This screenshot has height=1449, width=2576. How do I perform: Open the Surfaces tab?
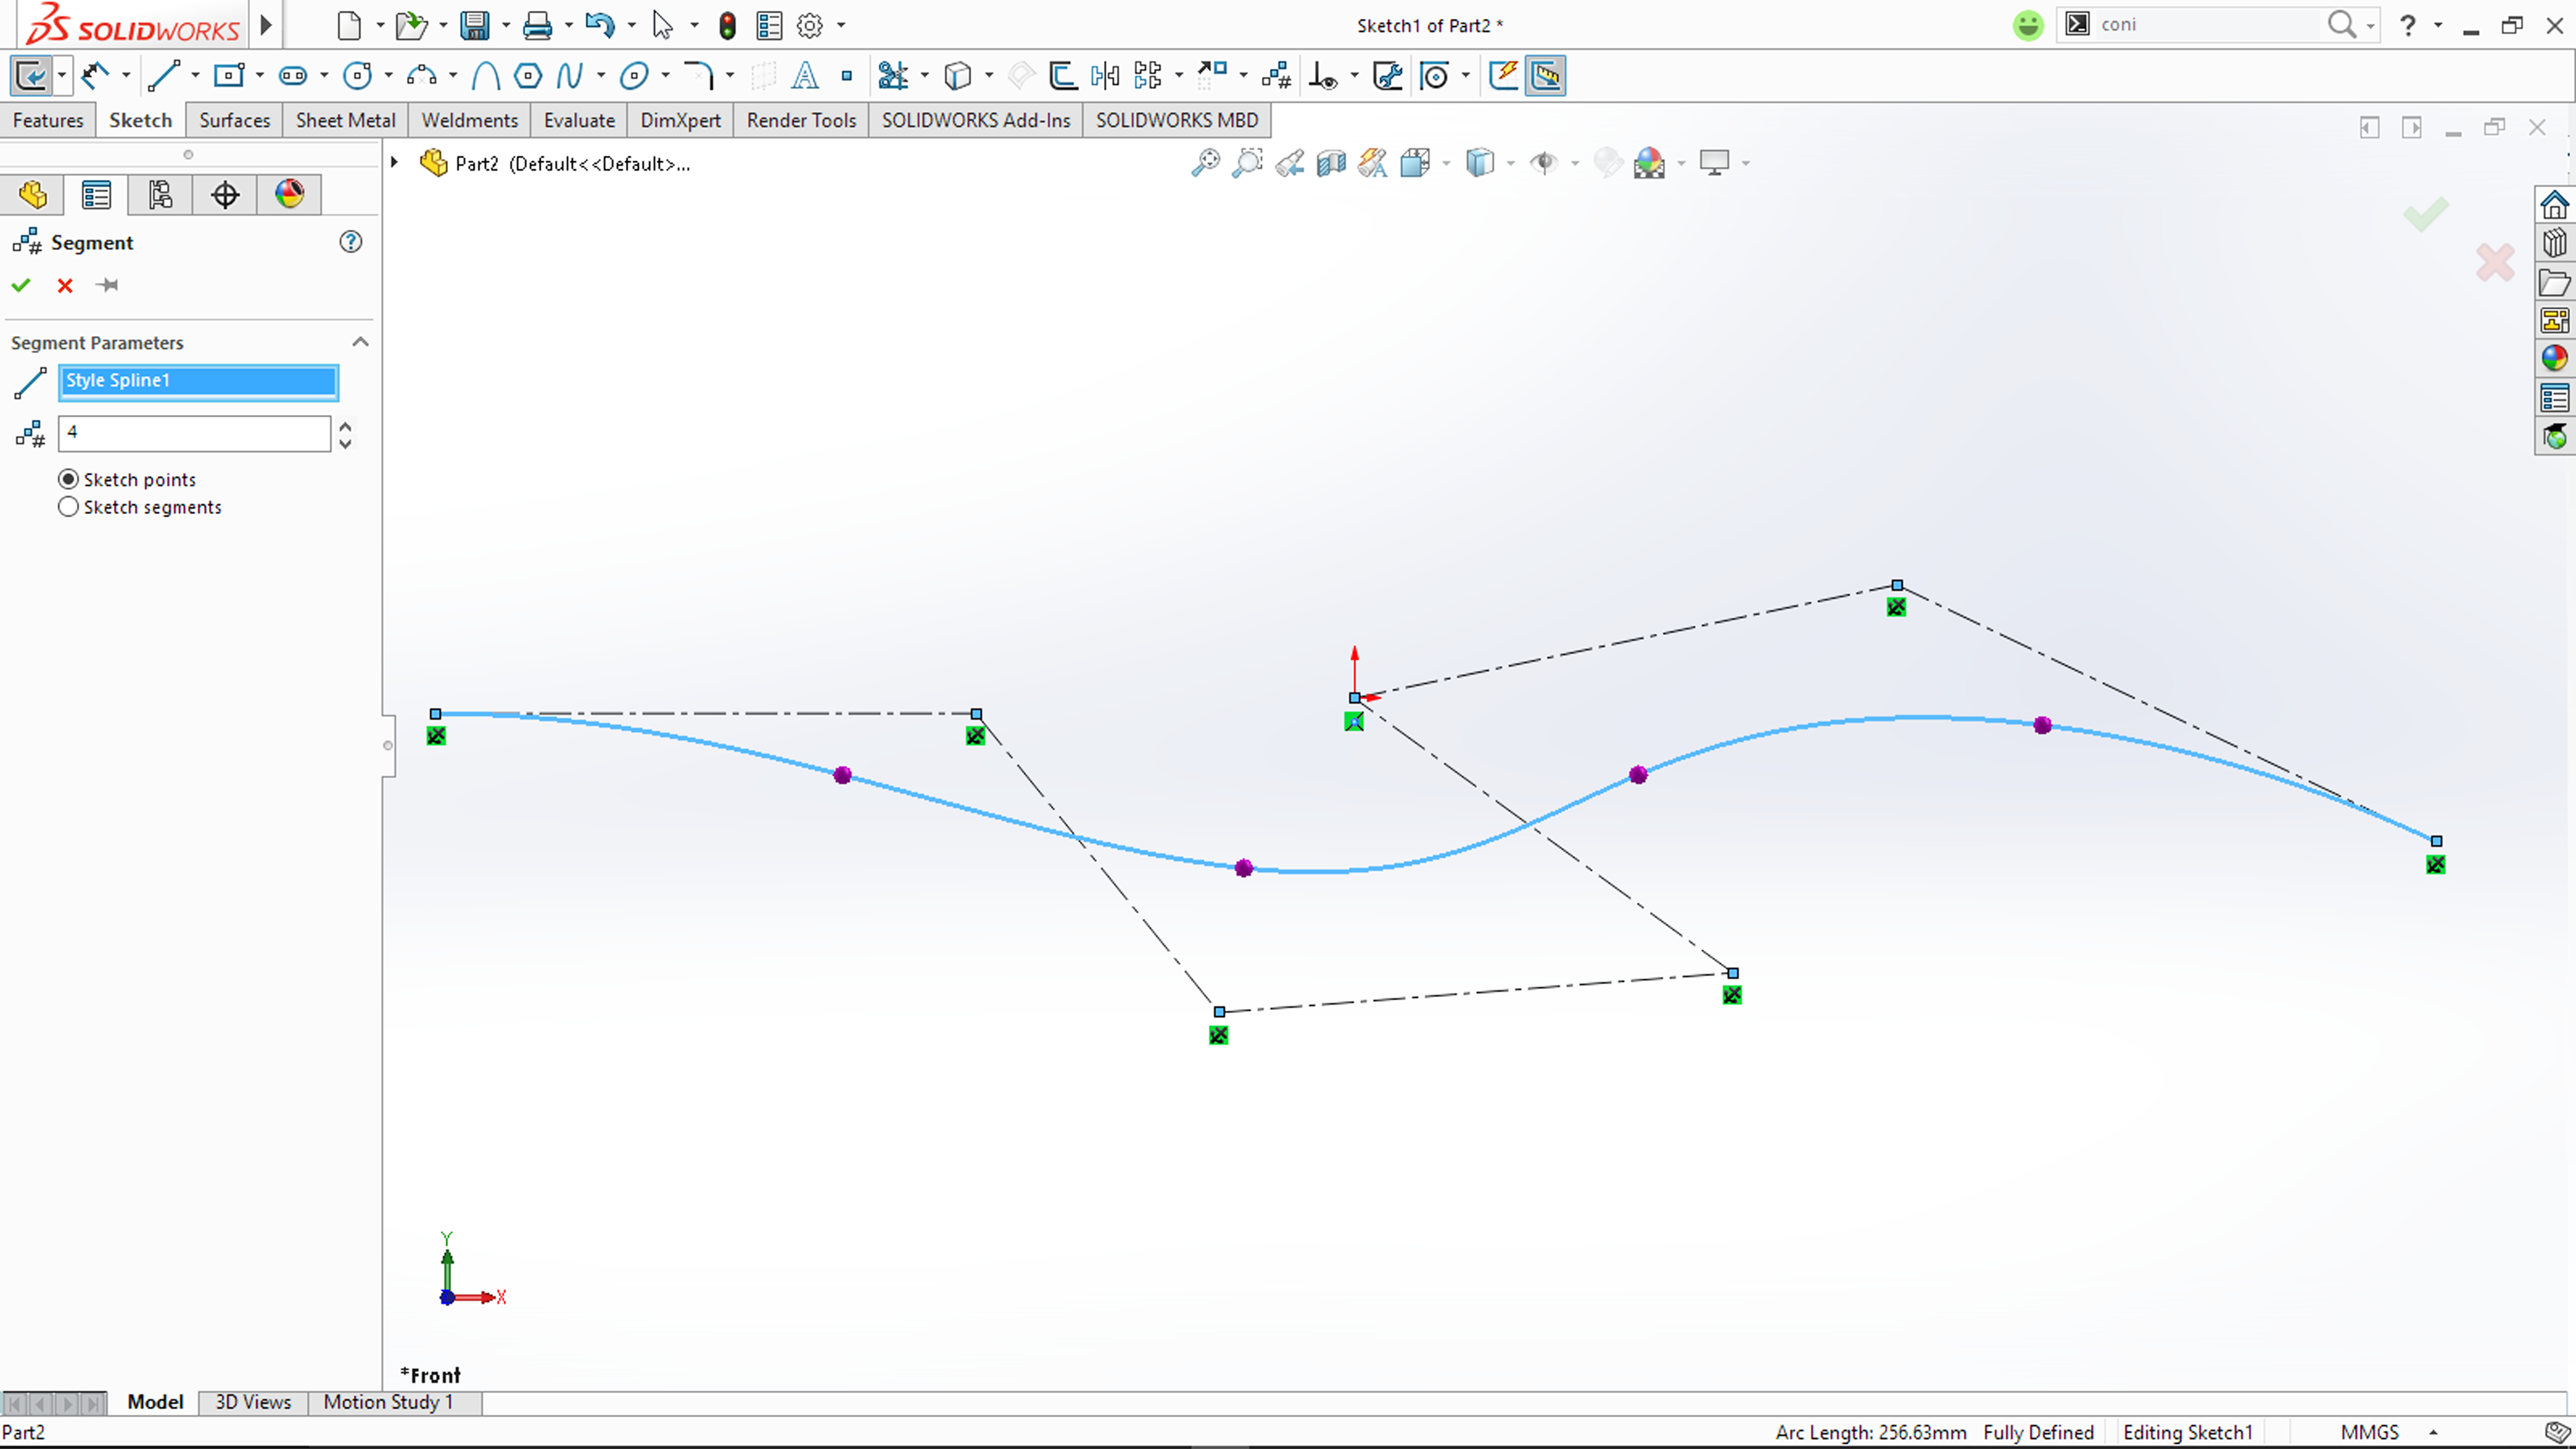pos(234,120)
